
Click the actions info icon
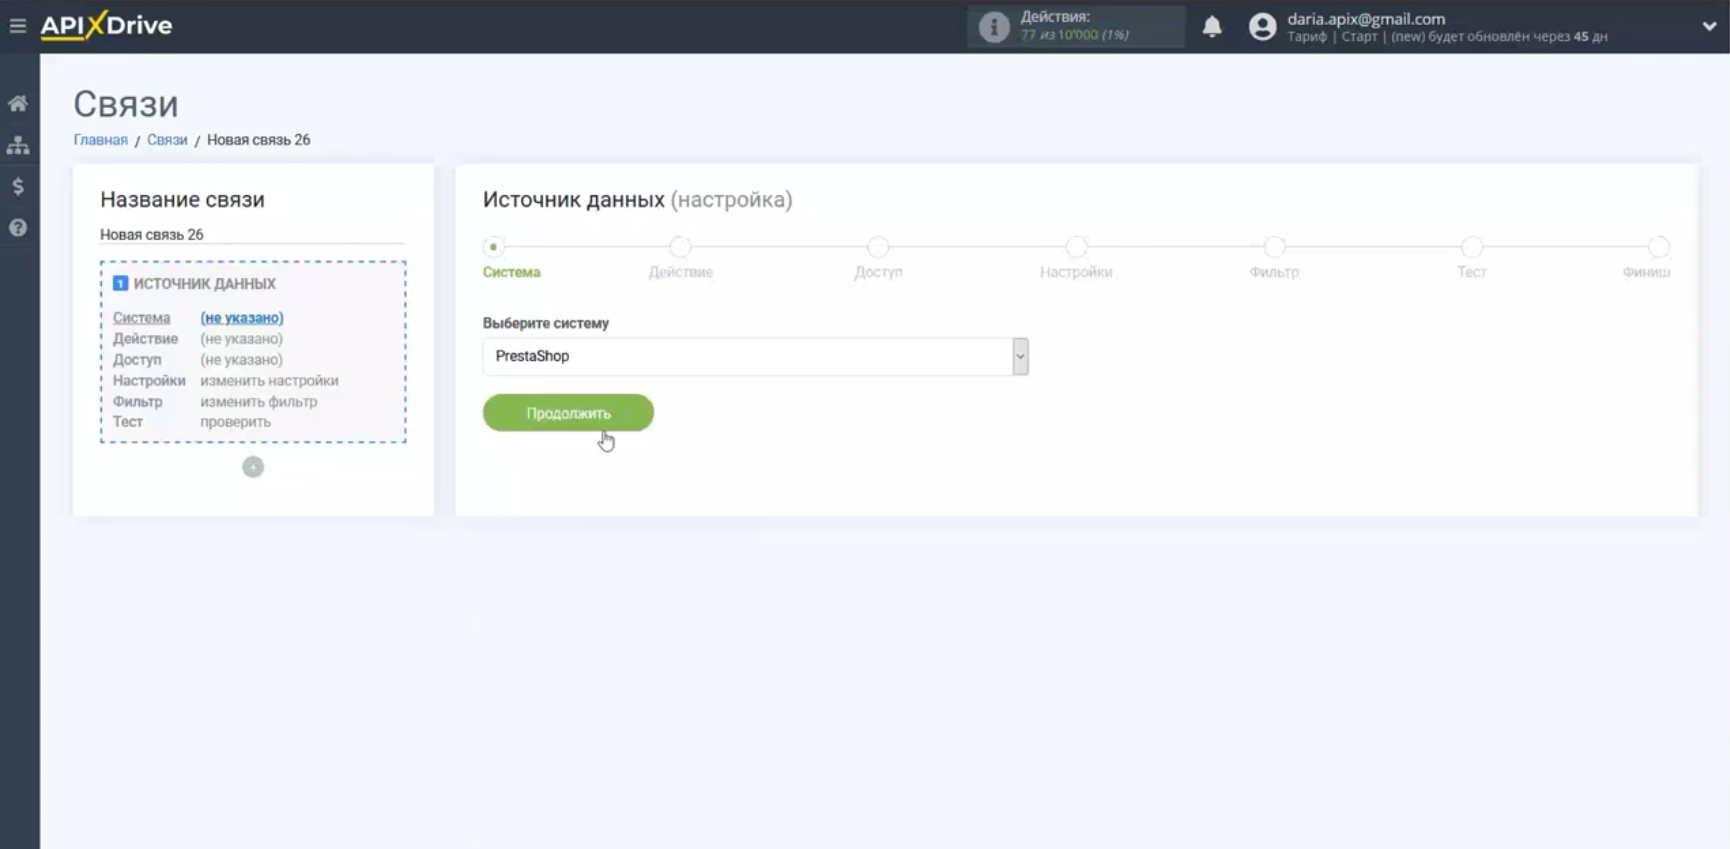[x=993, y=27]
